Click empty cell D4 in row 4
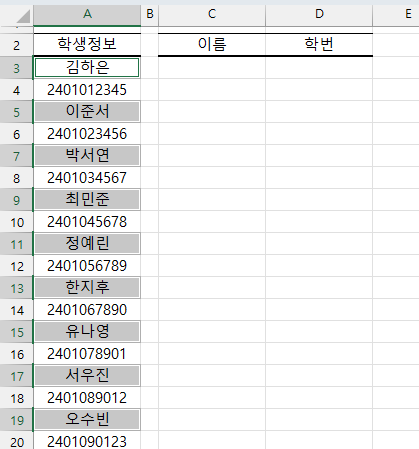 point(319,90)
